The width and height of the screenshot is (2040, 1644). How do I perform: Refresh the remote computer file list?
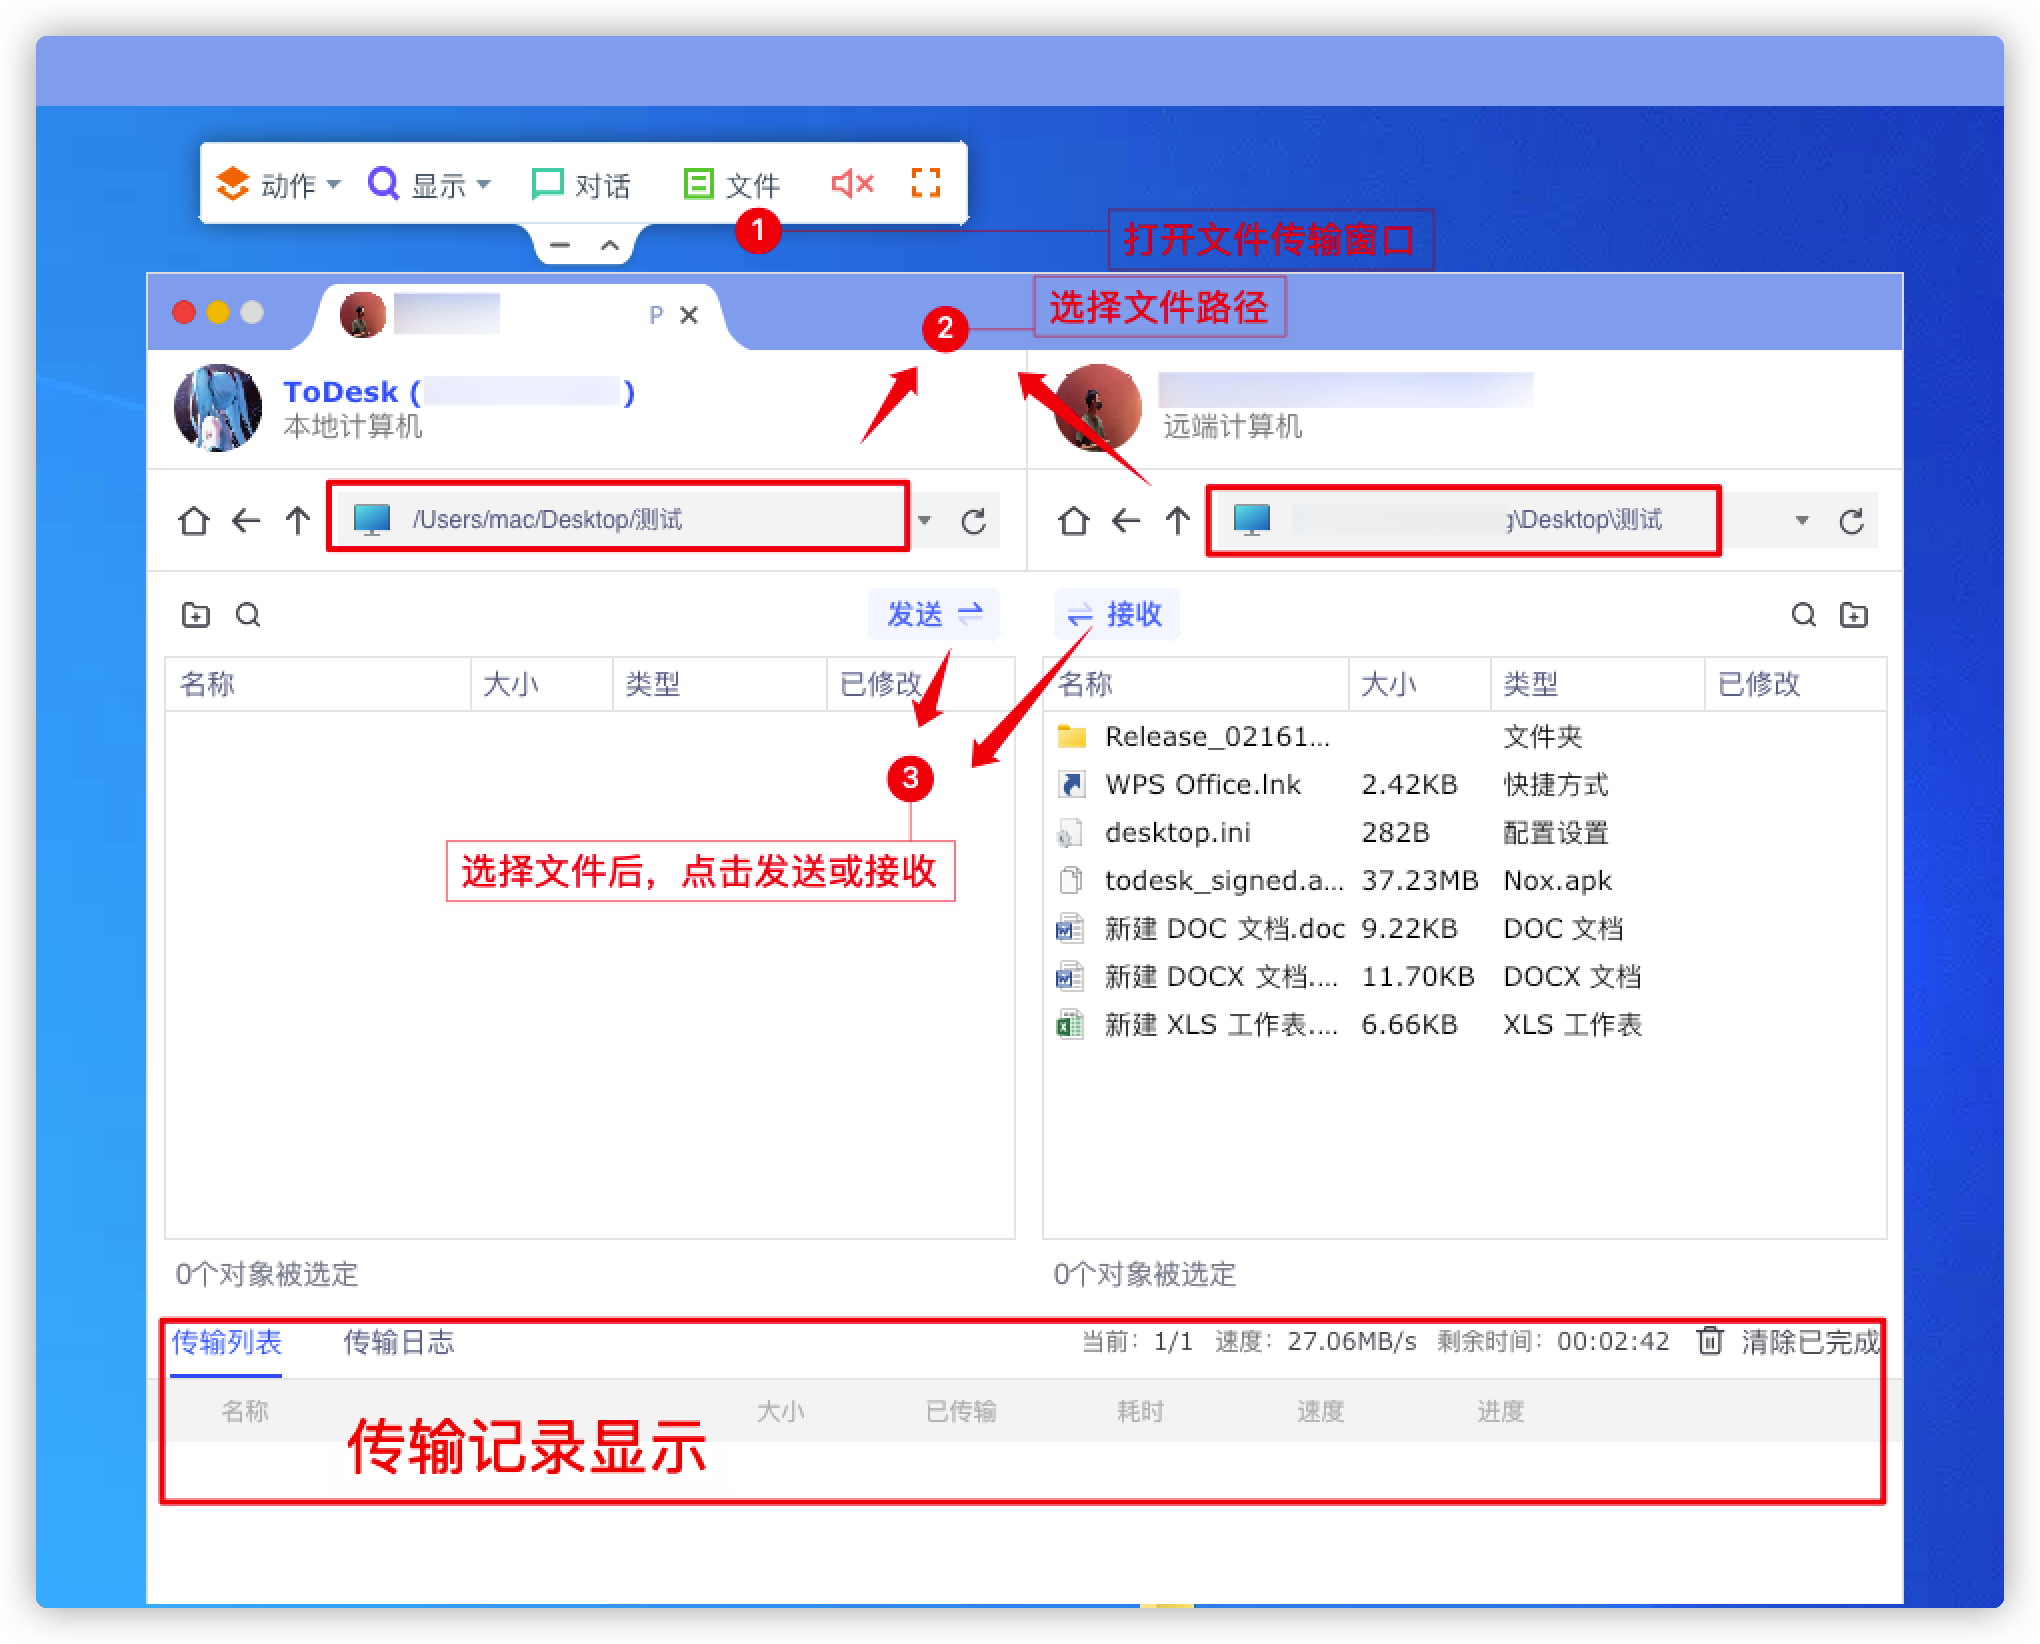1851,521
